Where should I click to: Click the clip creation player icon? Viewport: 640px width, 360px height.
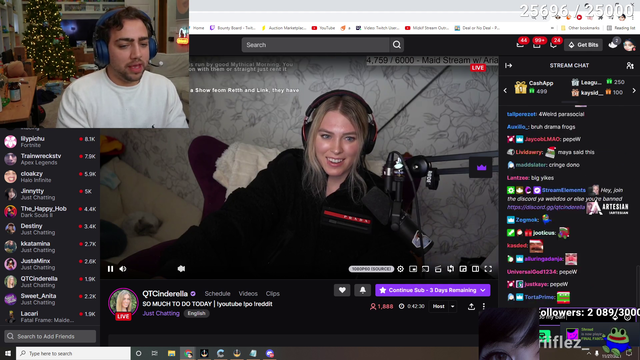(x=438, y=269)
